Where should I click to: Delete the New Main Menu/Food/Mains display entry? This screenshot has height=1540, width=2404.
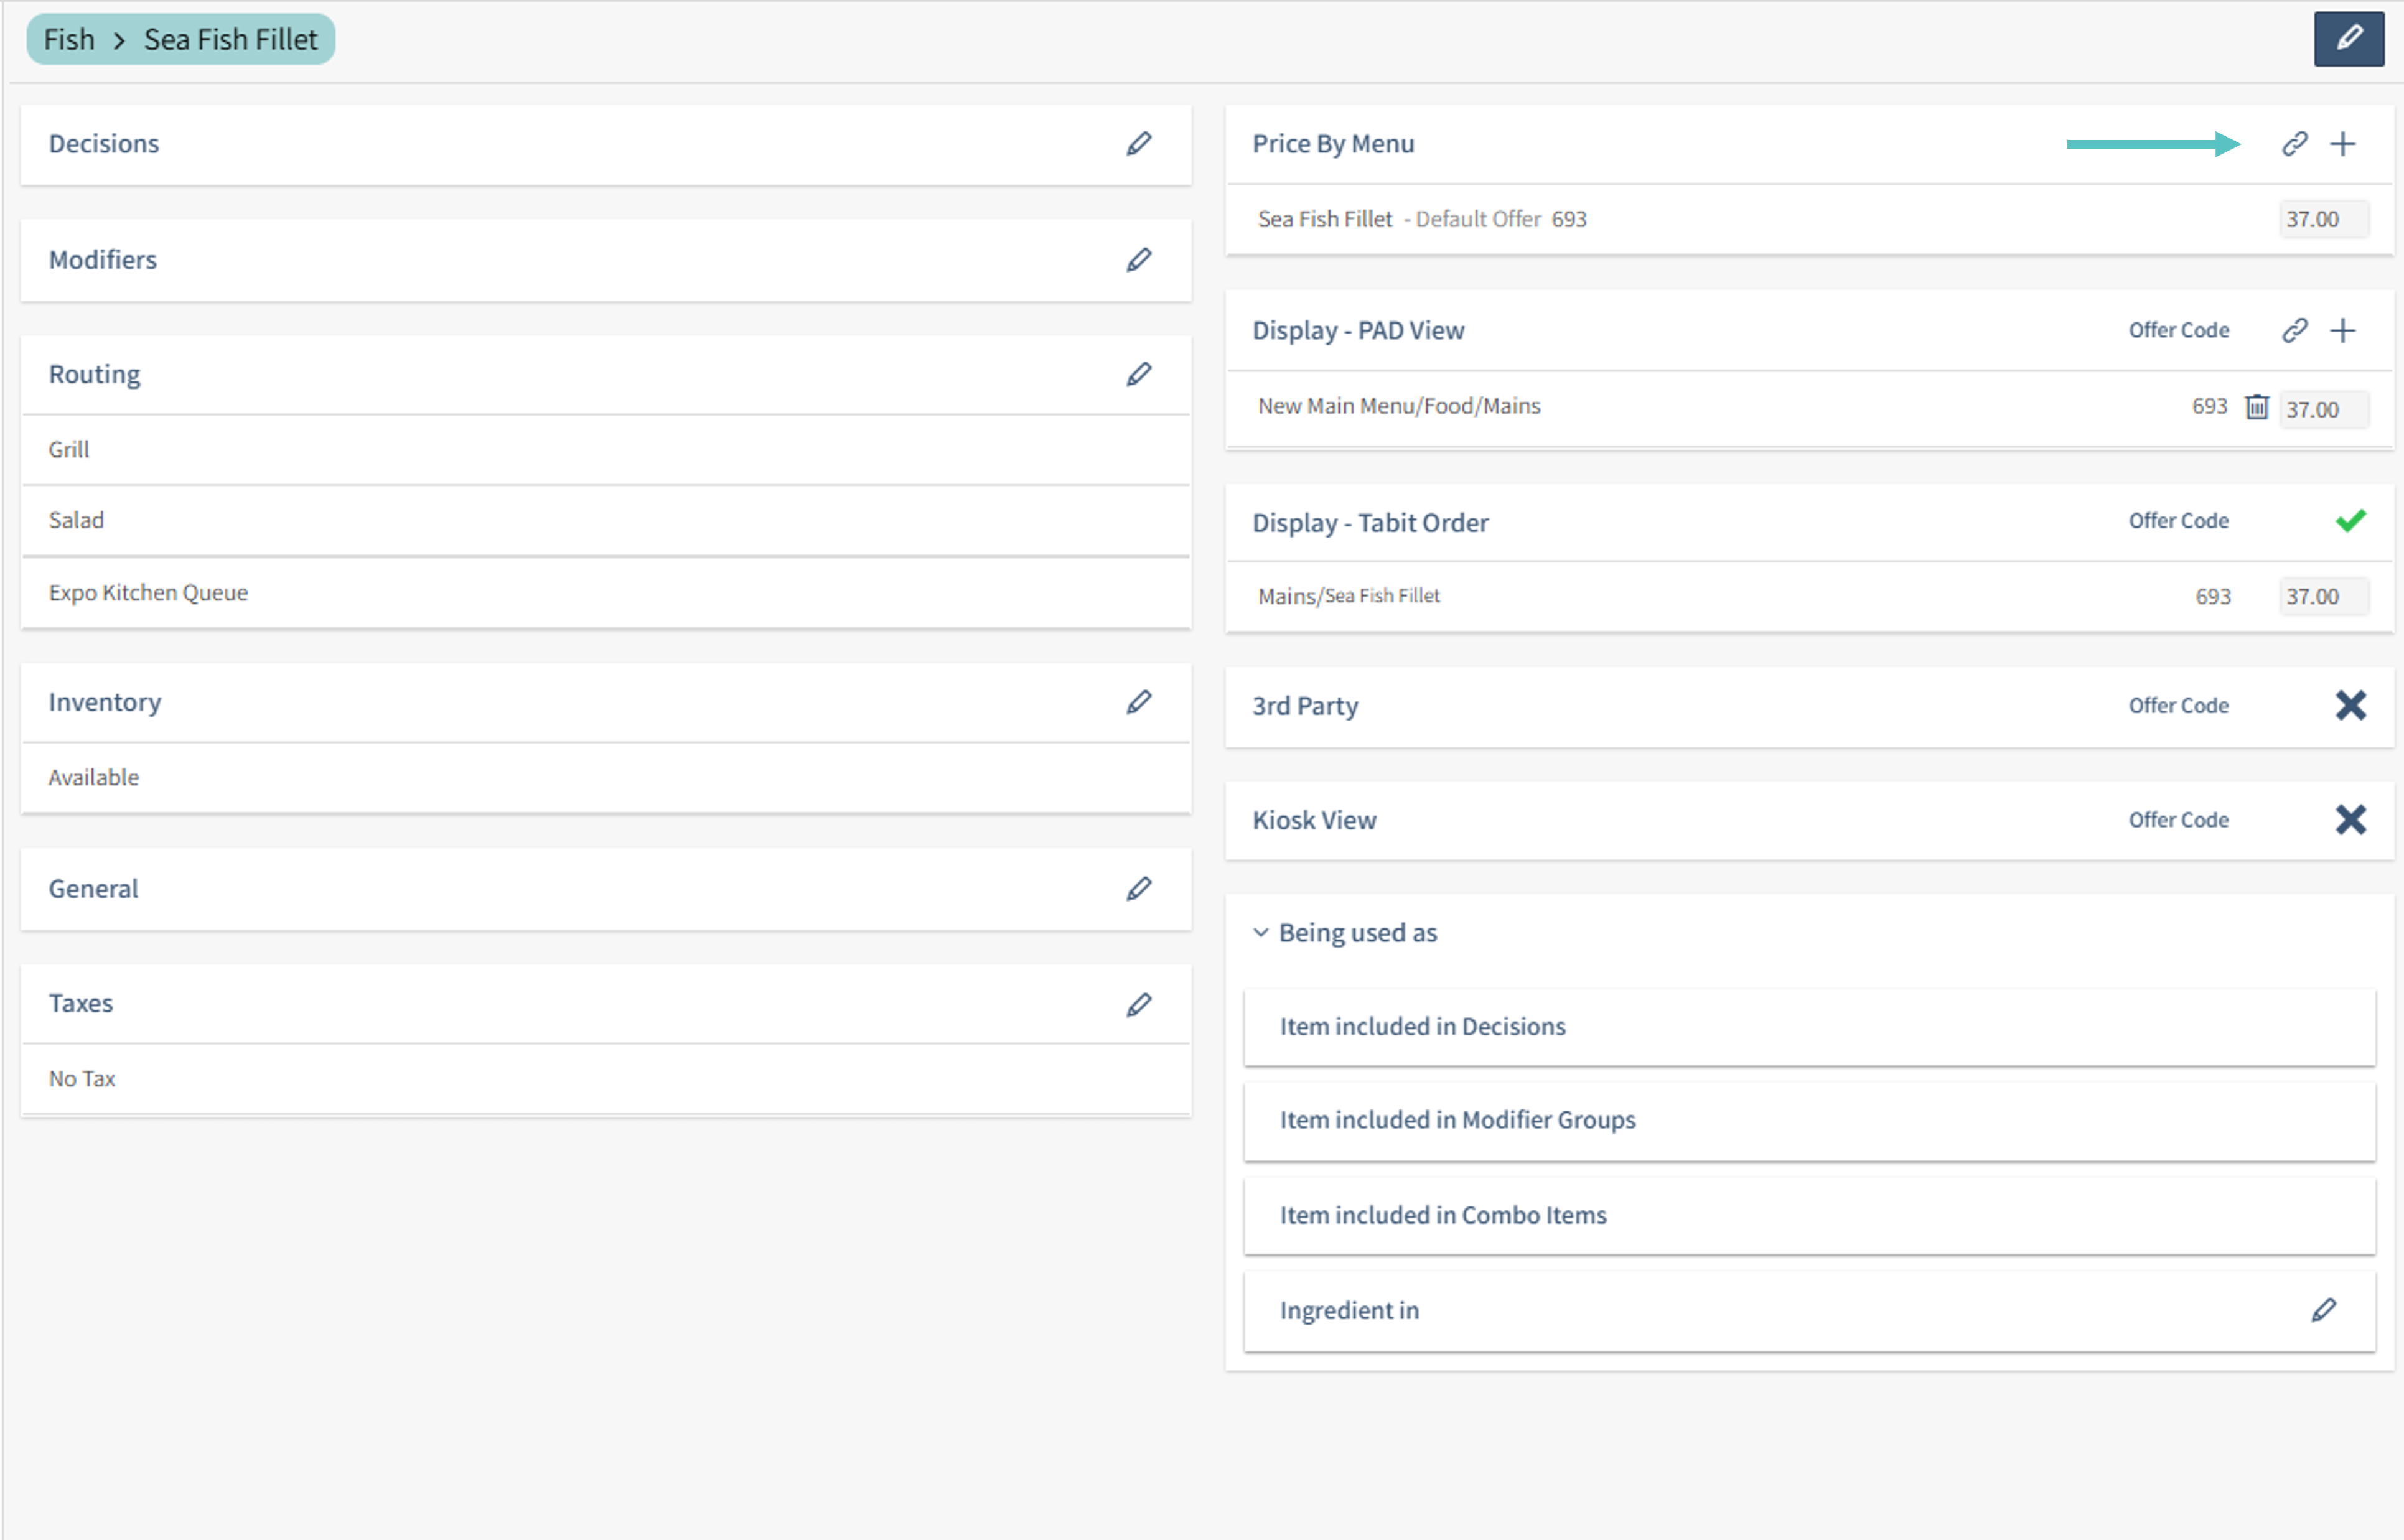(2256, 407)
